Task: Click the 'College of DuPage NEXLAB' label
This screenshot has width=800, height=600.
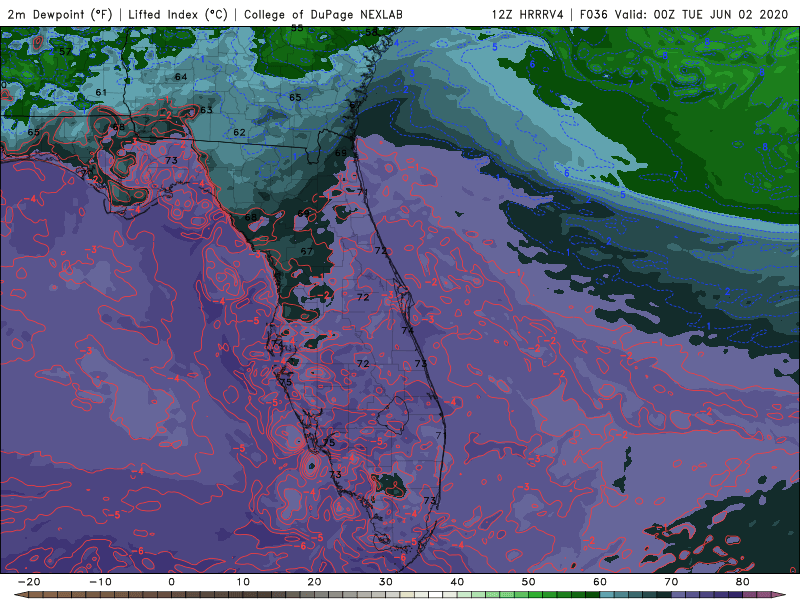Action: click(323, 14)
